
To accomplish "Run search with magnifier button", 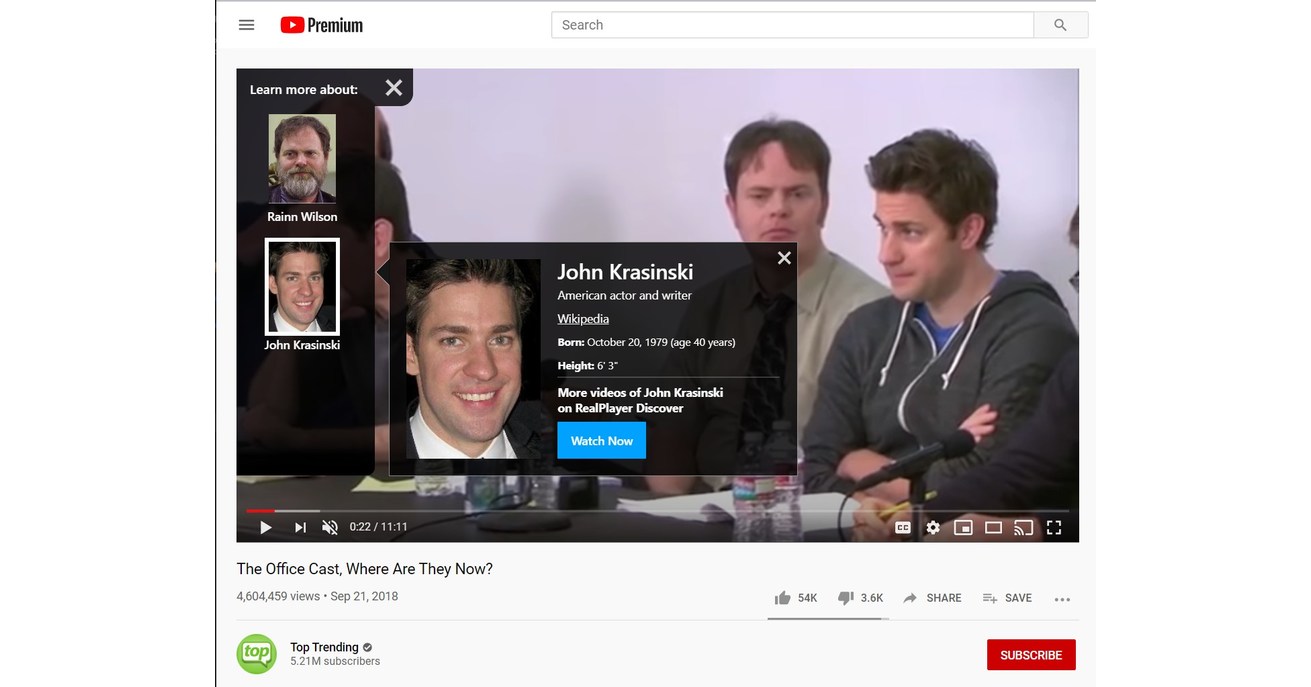I will [1060, 25].
